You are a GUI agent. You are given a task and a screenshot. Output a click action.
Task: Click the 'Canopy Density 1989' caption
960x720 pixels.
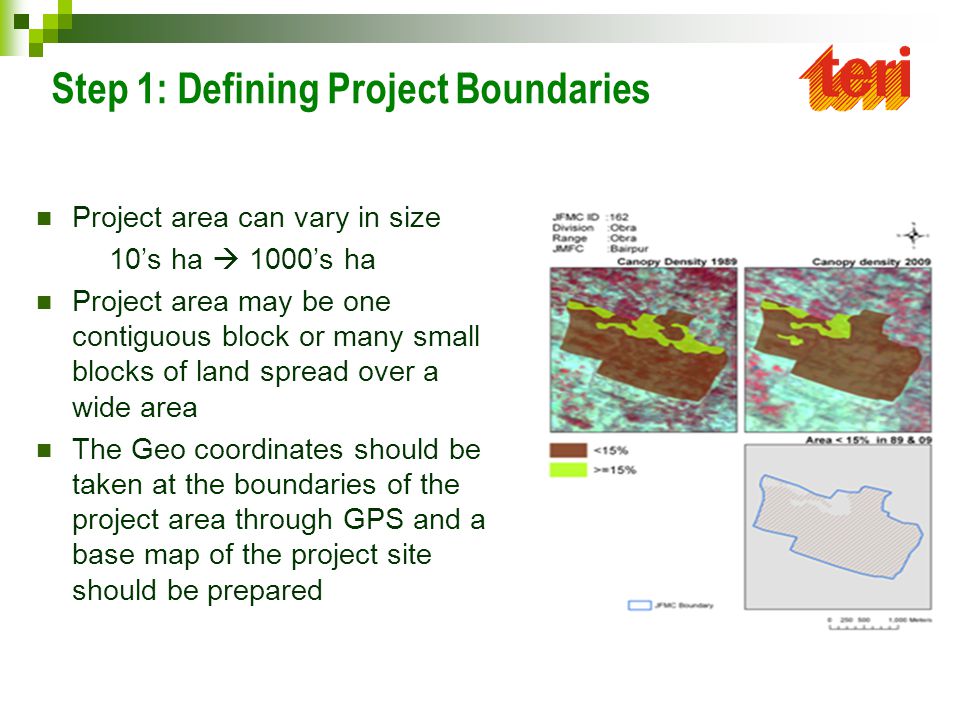(677, 261)
